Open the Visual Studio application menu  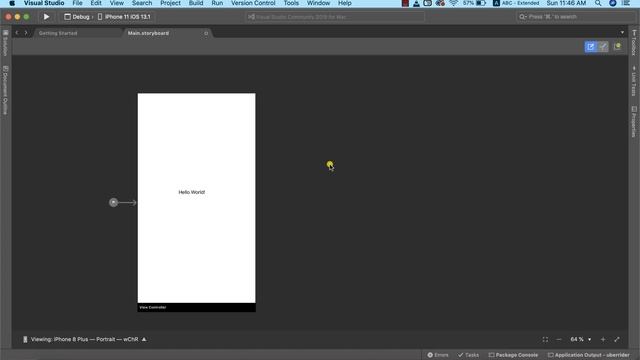point(44,3)
